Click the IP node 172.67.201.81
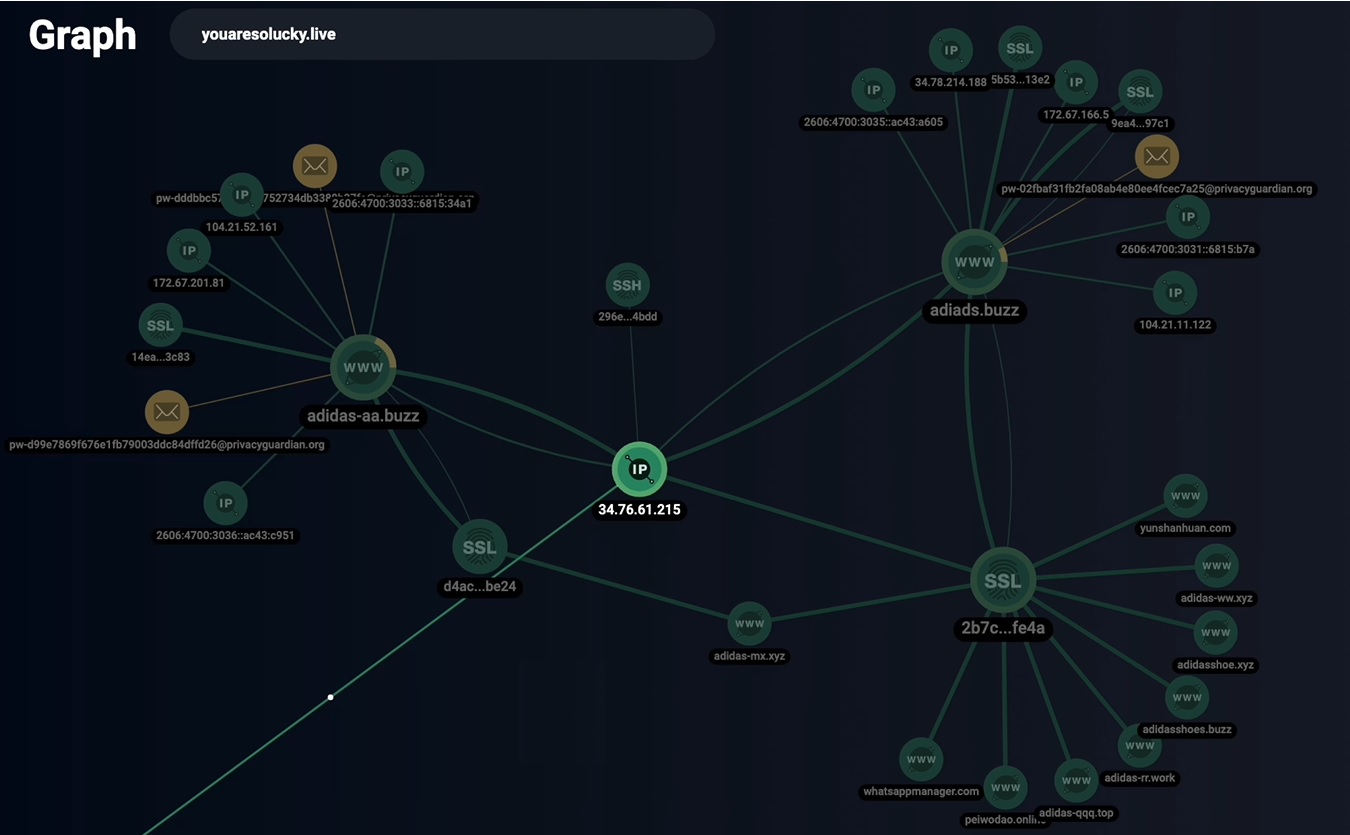The width and height of the screenshot is (1350, 835). [x=189, y=251]
